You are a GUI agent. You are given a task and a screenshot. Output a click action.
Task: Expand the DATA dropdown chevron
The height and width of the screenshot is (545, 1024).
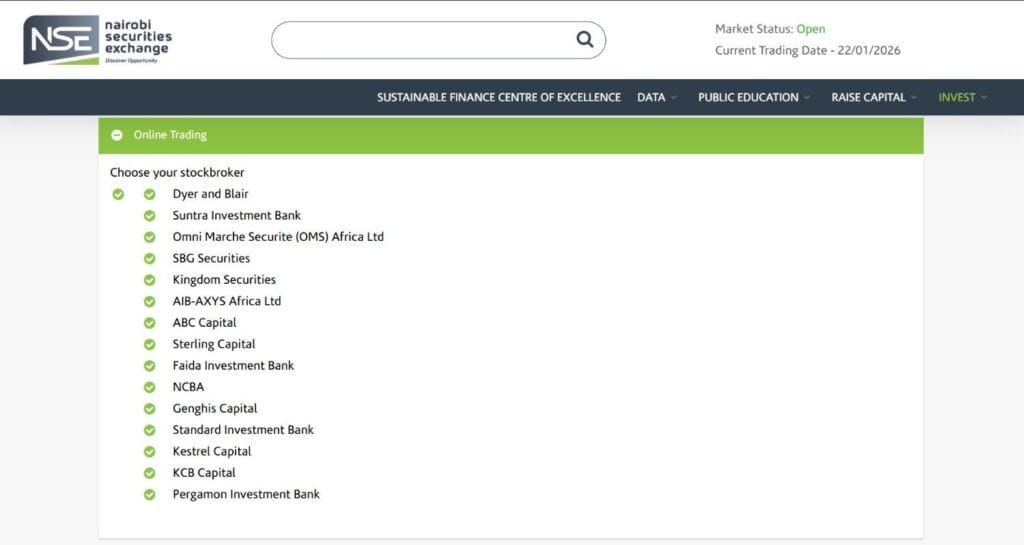tap(674, 97)
